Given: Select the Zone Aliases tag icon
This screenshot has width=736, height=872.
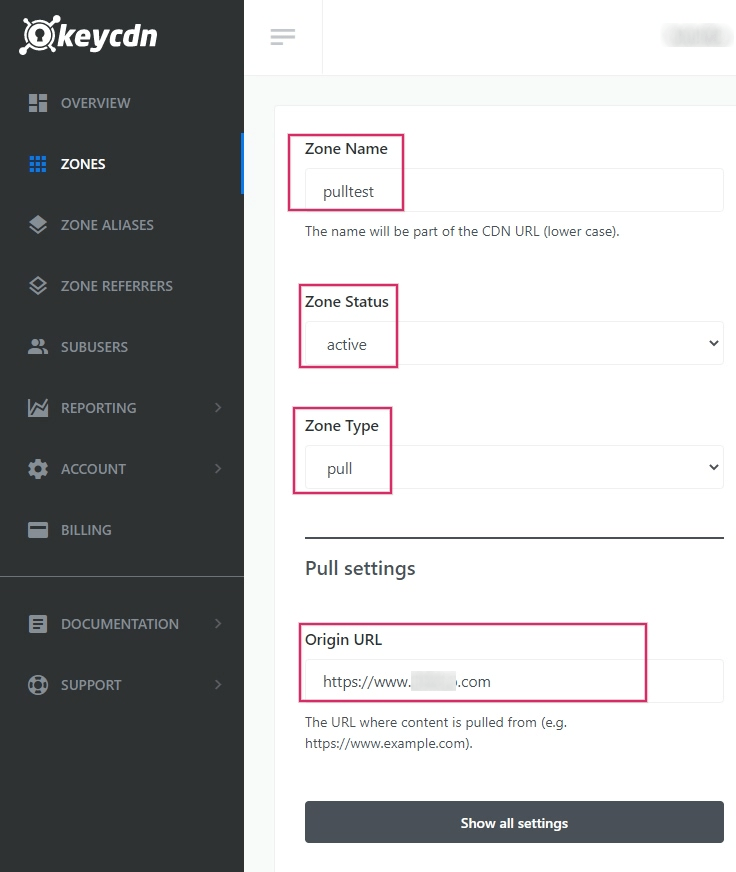Looking at the screenshot, I should (x=38, y=224).
